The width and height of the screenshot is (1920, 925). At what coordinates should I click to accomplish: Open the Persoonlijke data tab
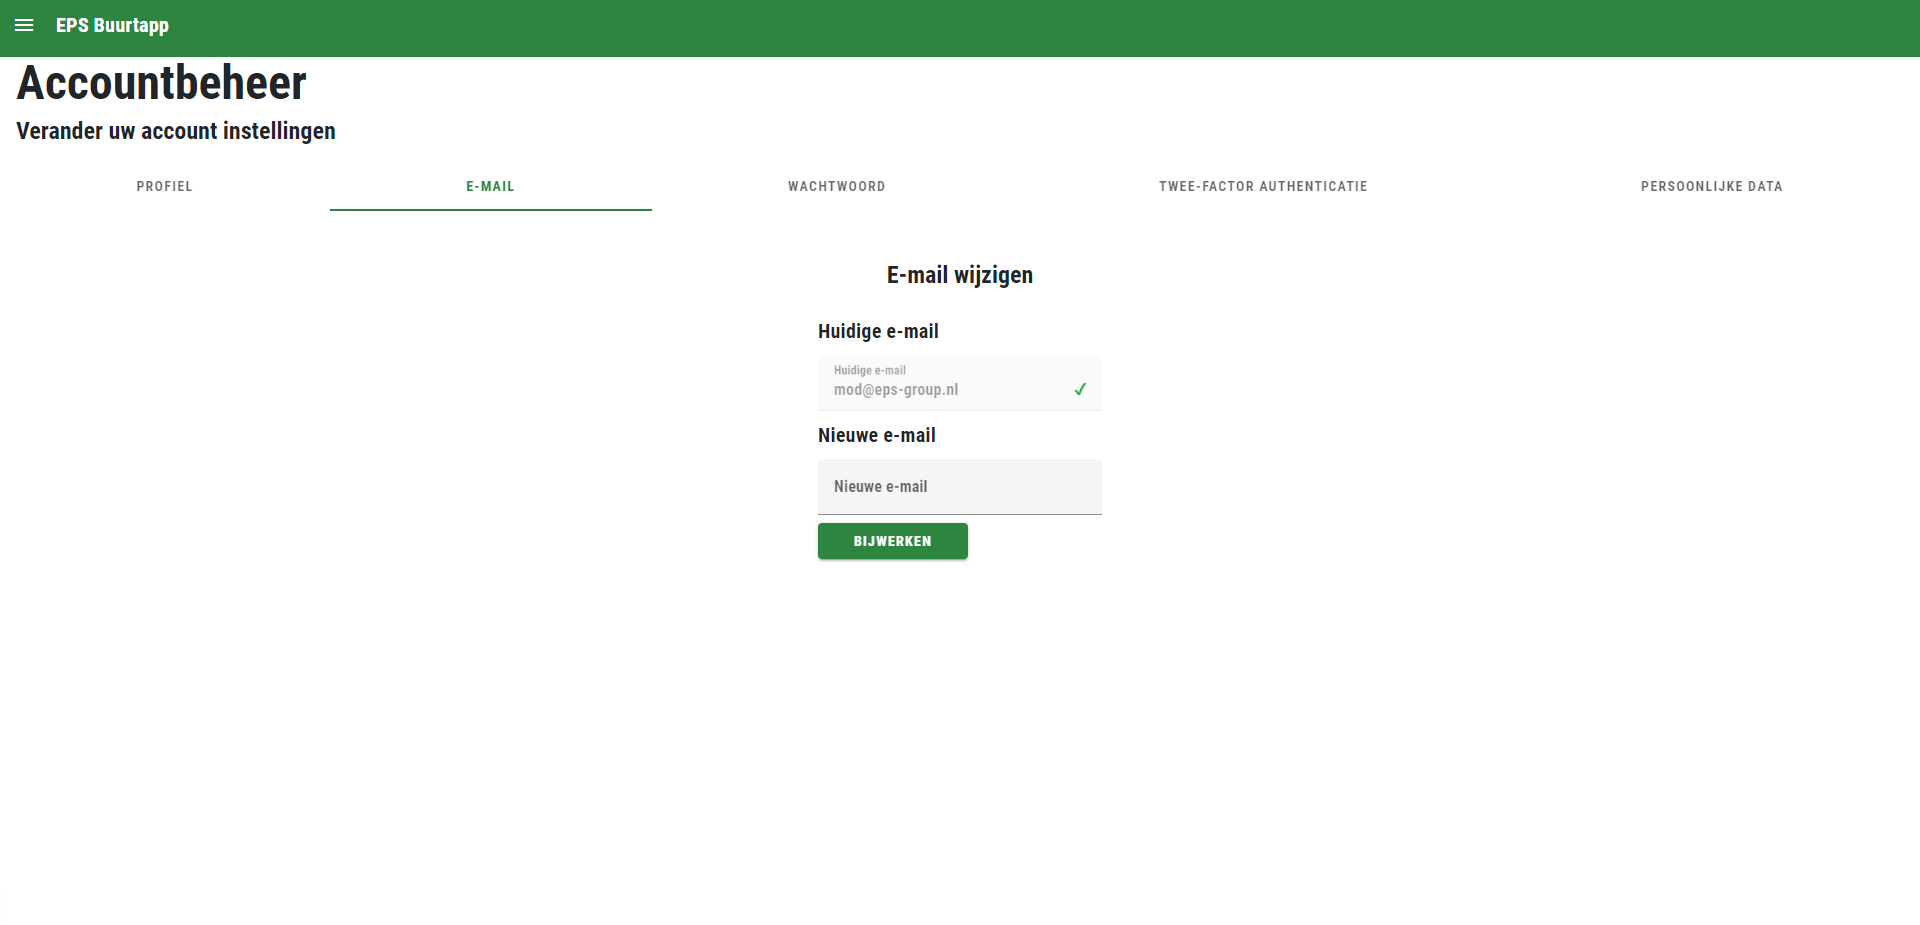click(x=1712, y=186)
